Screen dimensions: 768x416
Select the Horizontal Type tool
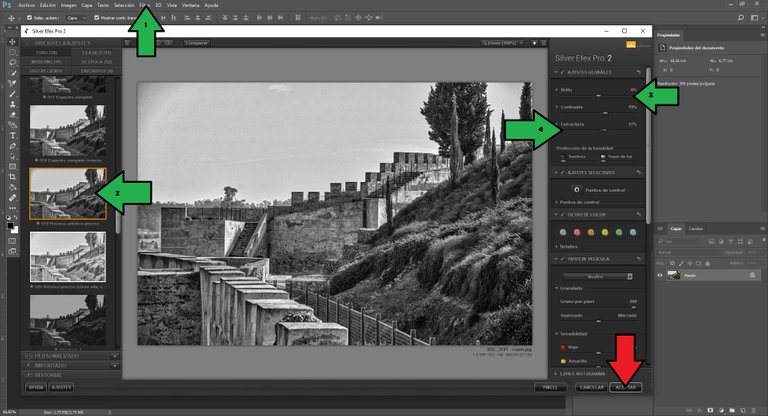coord(12,135)
